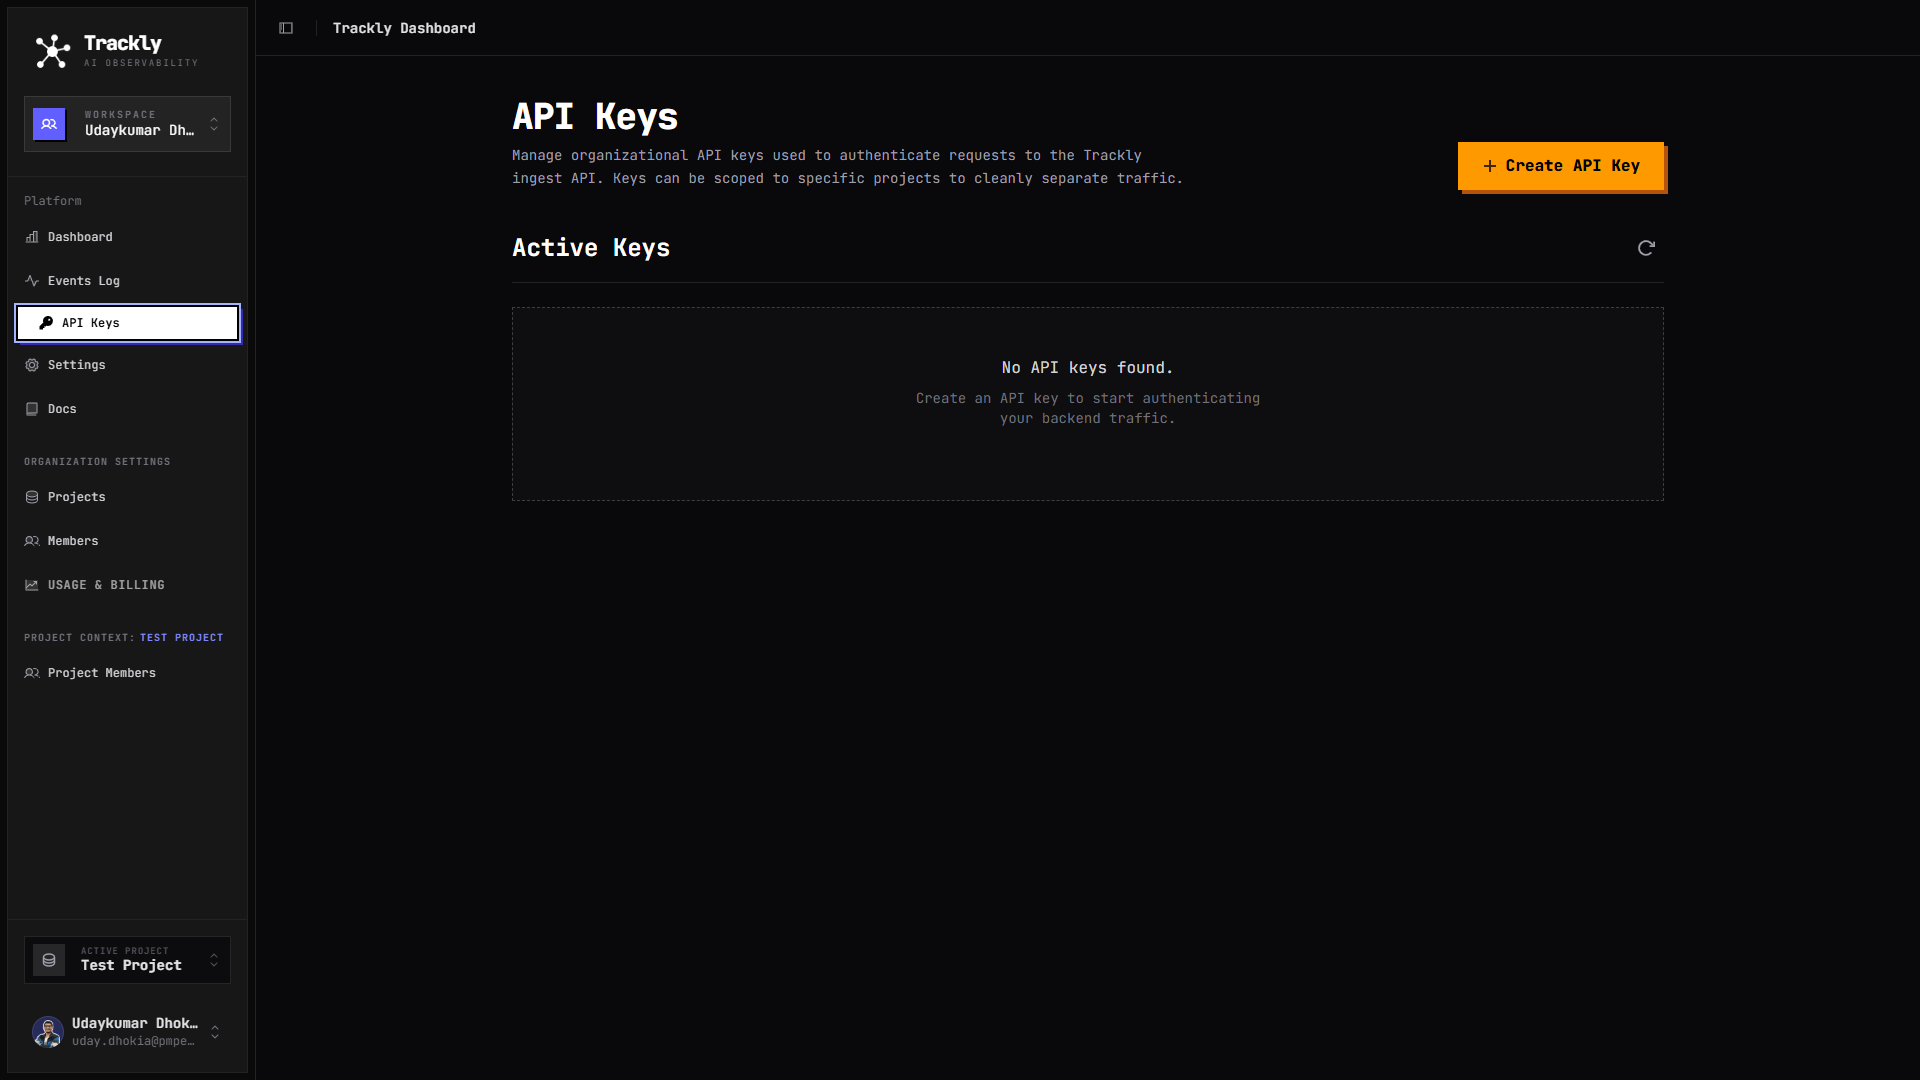Screen dimensions: 1920x1080
Task: Select the Active Keys heading
Action: pos(591,248)
